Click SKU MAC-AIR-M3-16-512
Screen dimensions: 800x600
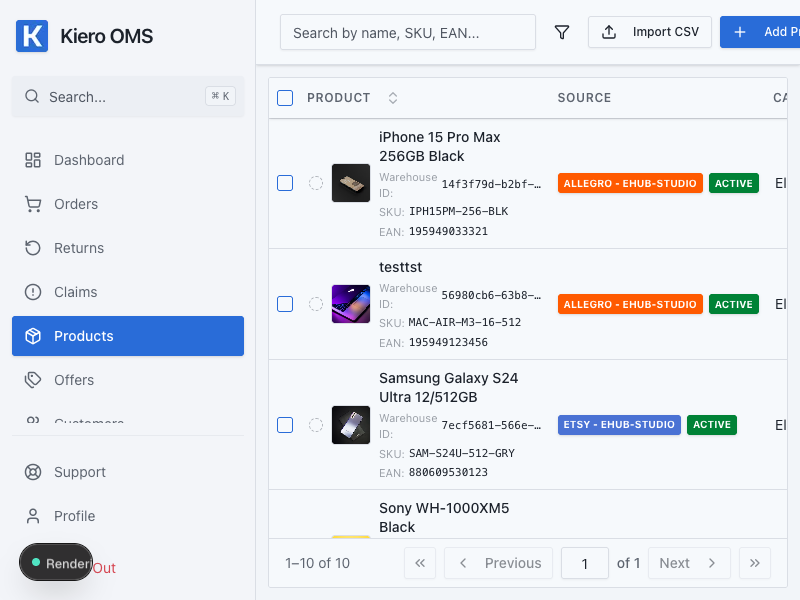pyautogui.click(x=465, y=322)
